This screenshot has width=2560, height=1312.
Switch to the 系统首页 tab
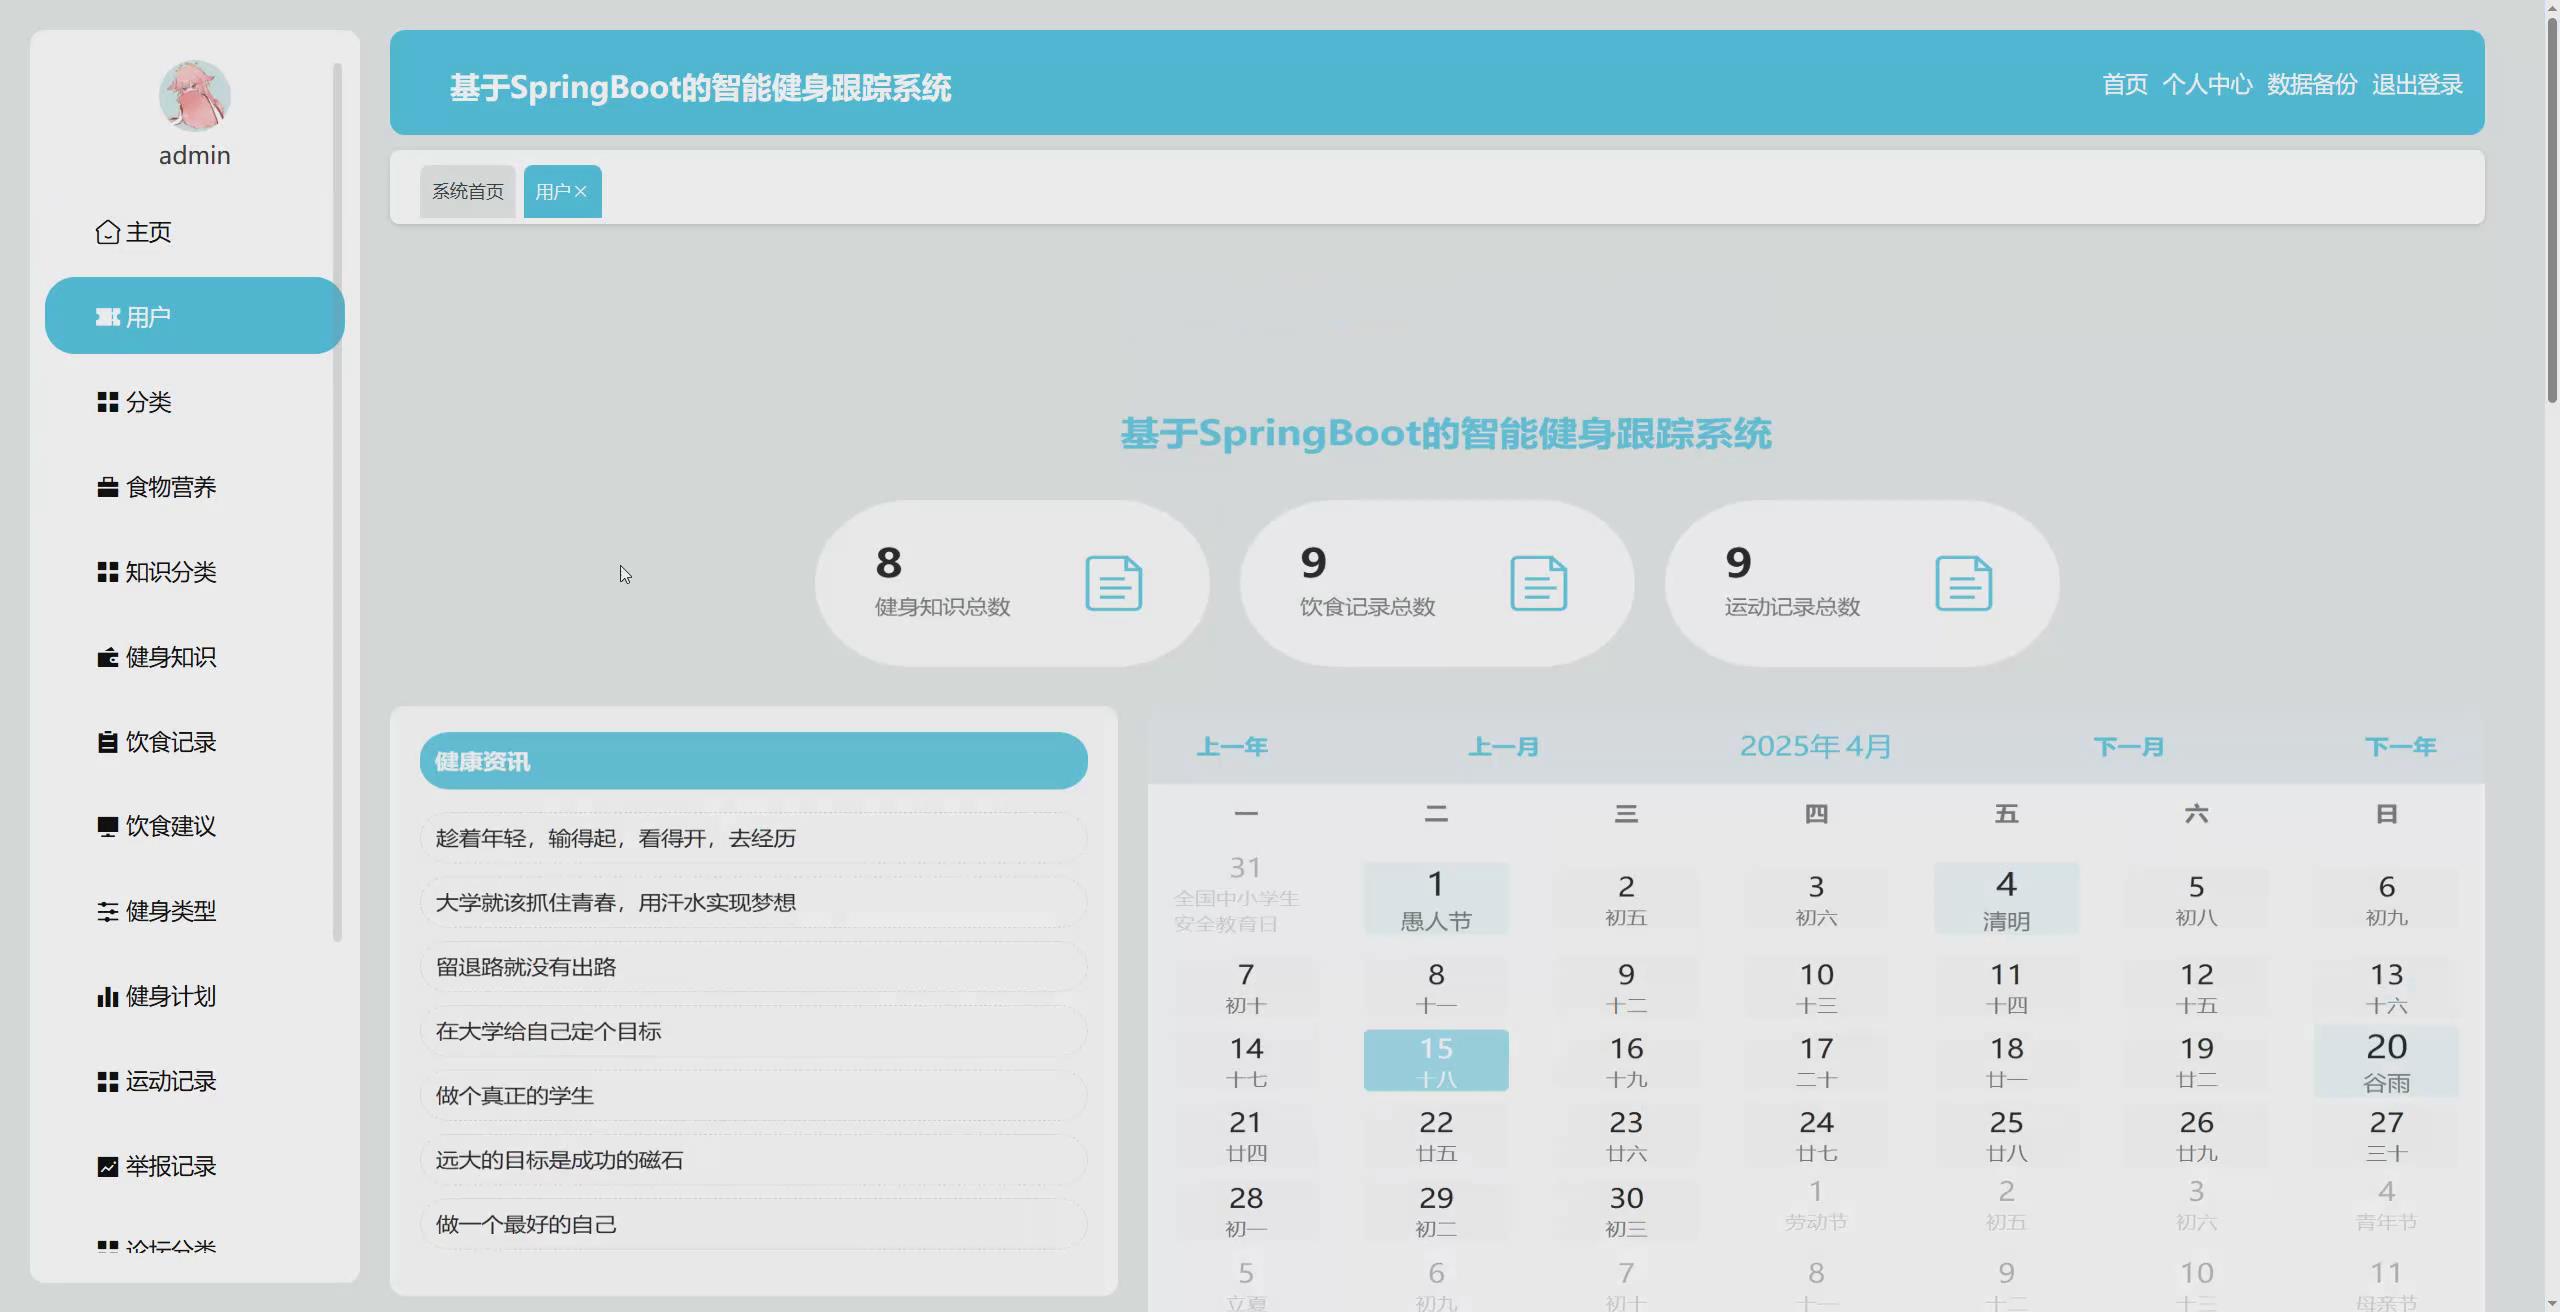466,190
